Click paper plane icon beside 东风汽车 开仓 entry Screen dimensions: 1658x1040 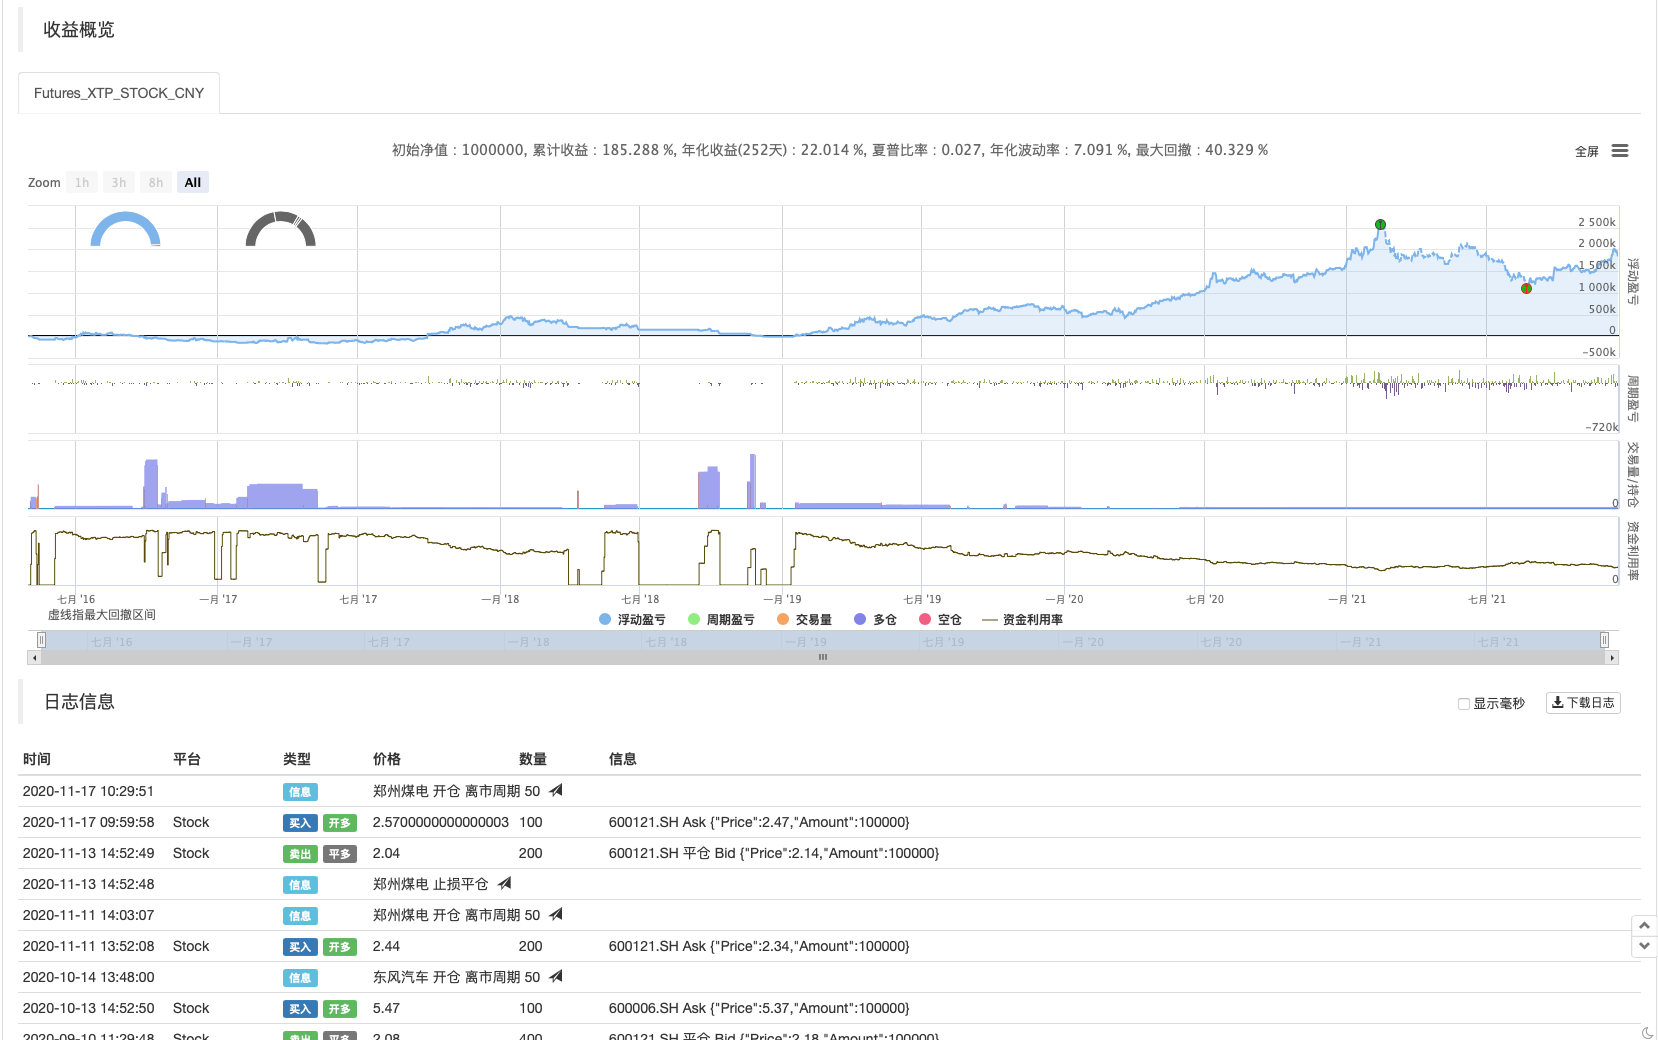pos(556,977)
